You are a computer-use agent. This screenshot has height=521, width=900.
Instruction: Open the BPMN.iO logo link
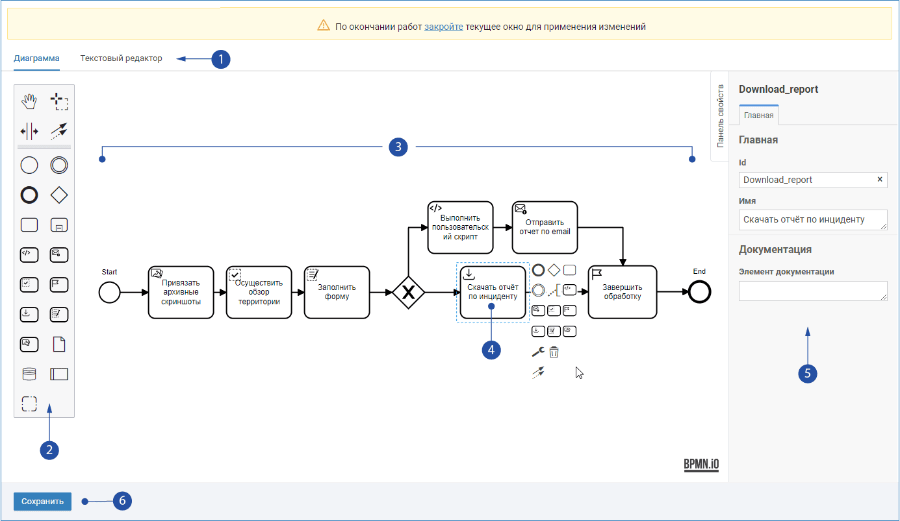tap(701, 464)
